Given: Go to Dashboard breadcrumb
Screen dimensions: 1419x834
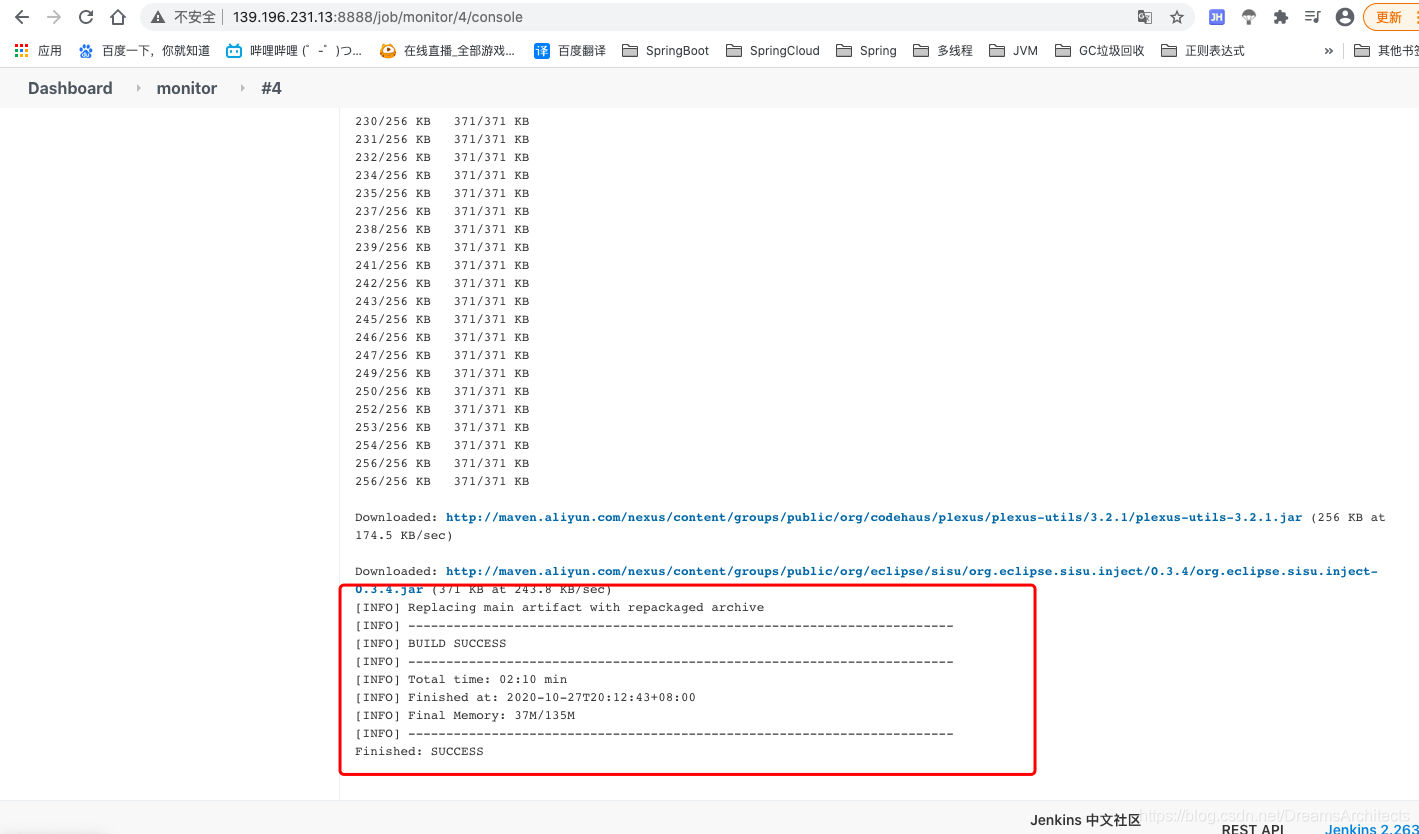Looking at the screenshot, I should point(70,88).
